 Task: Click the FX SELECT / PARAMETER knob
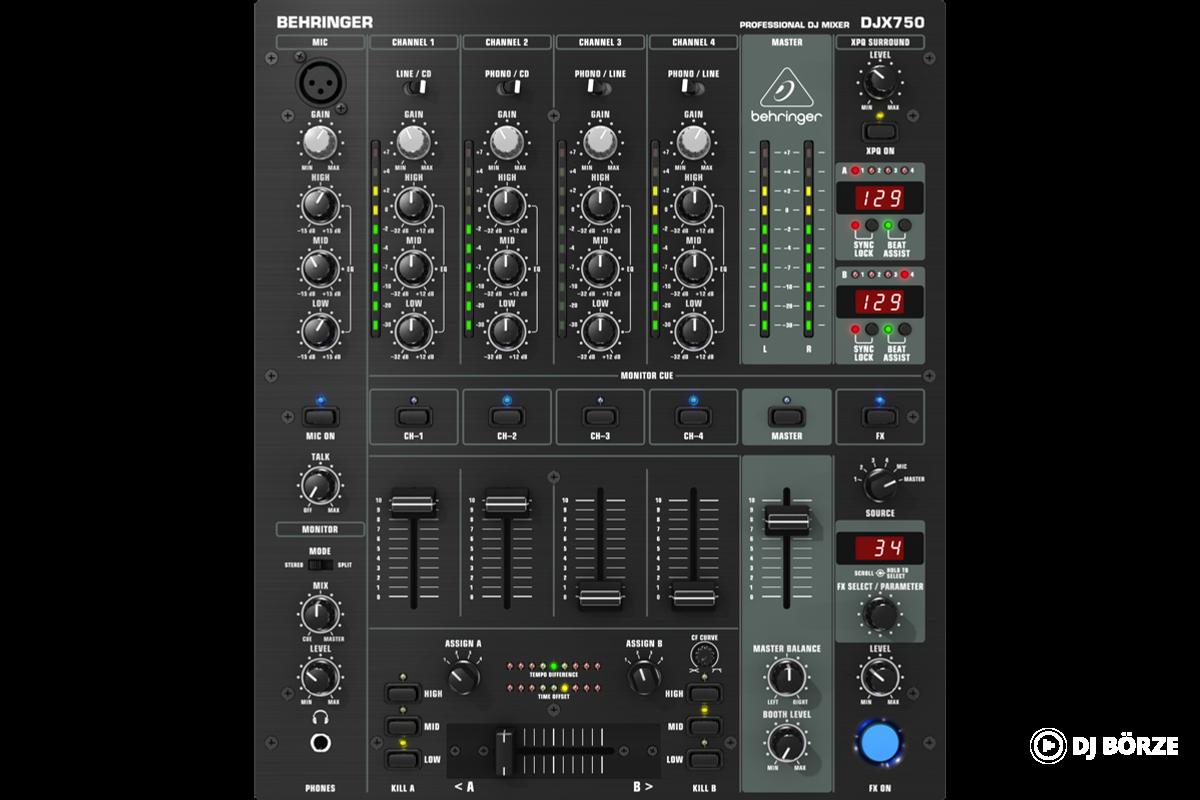[880, 612]
